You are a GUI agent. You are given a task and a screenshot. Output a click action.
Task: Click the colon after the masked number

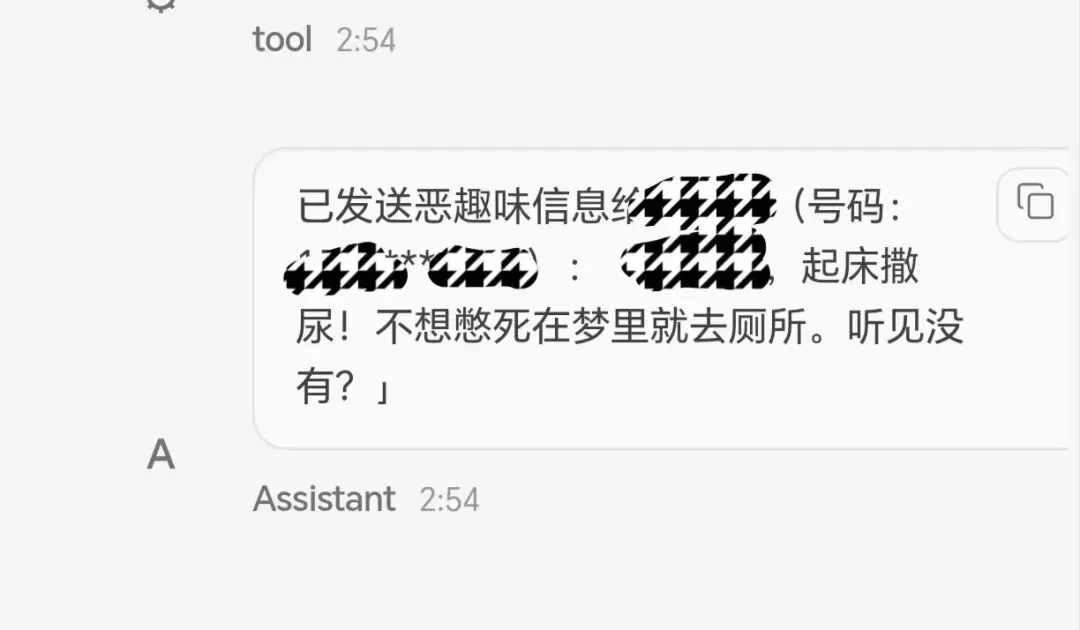point(574,270)
